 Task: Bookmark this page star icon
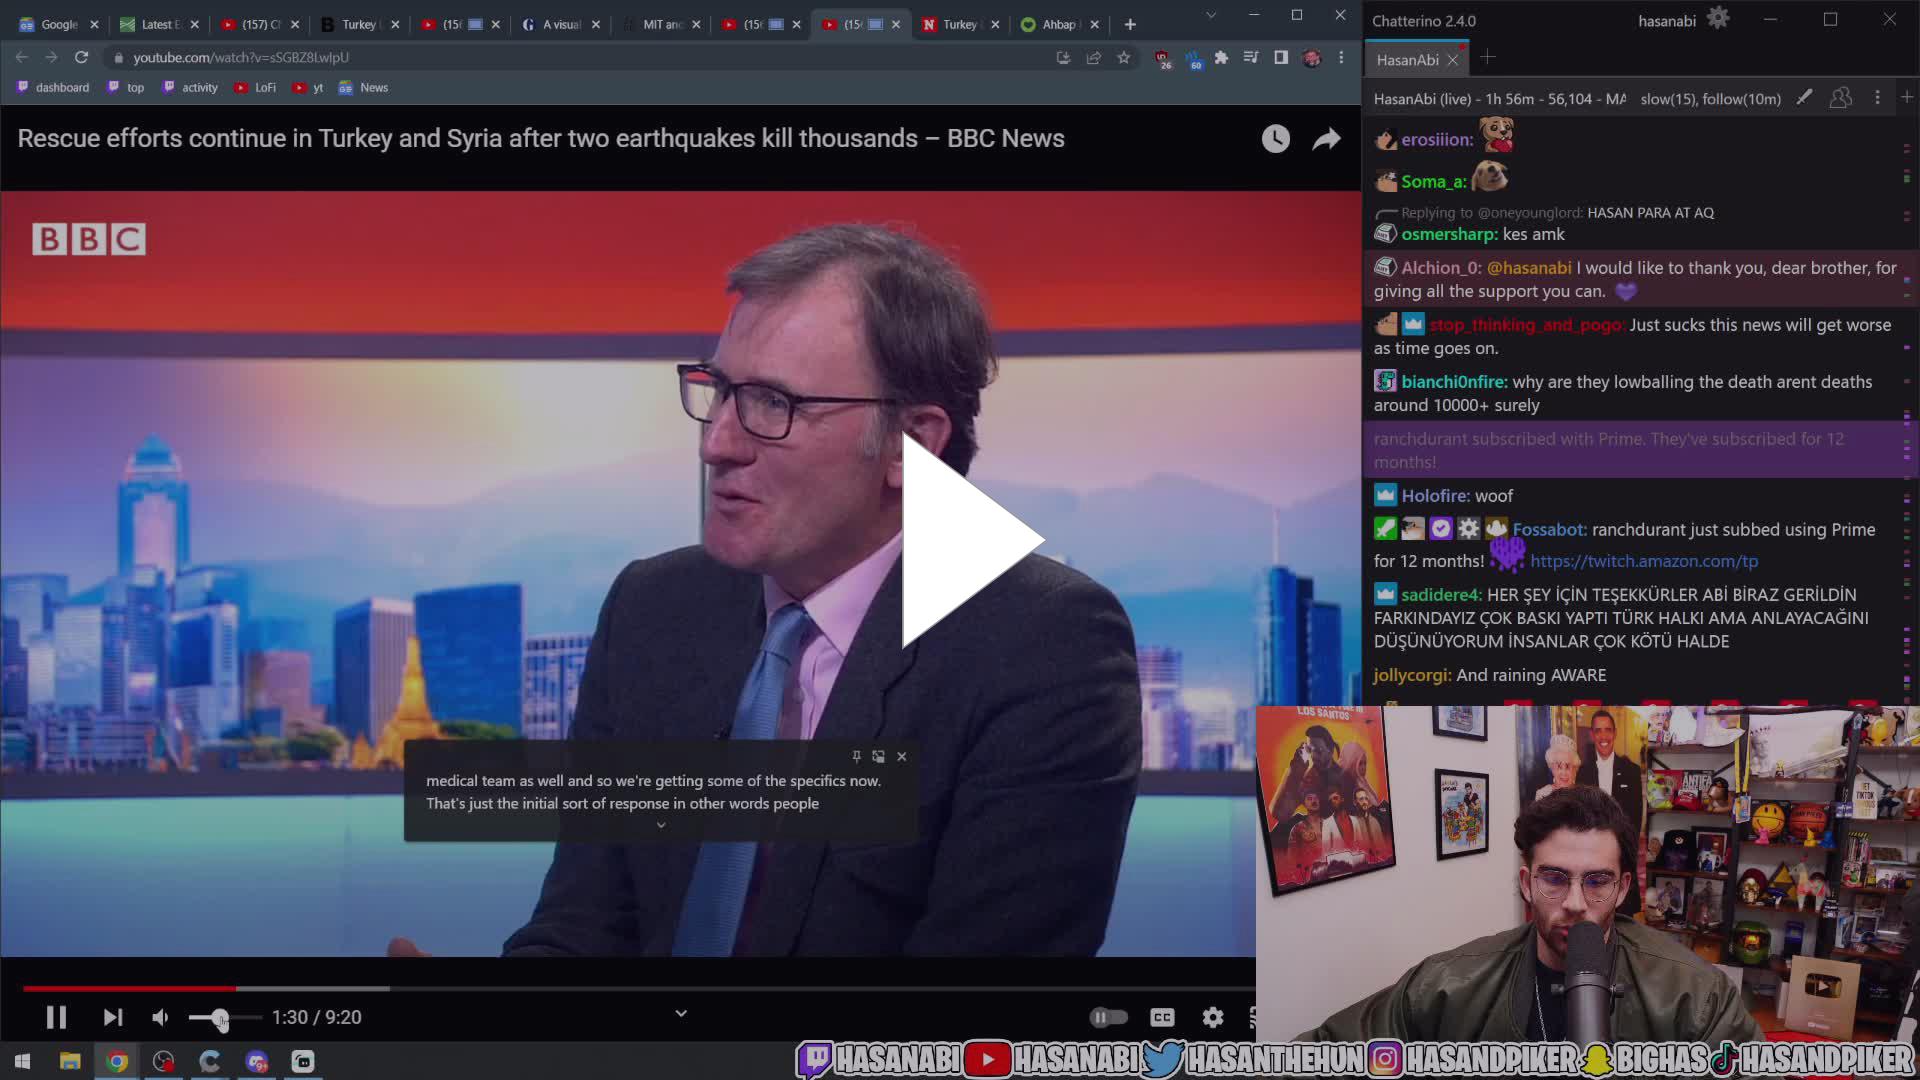pyautogui.click(x=1124, y=58)
